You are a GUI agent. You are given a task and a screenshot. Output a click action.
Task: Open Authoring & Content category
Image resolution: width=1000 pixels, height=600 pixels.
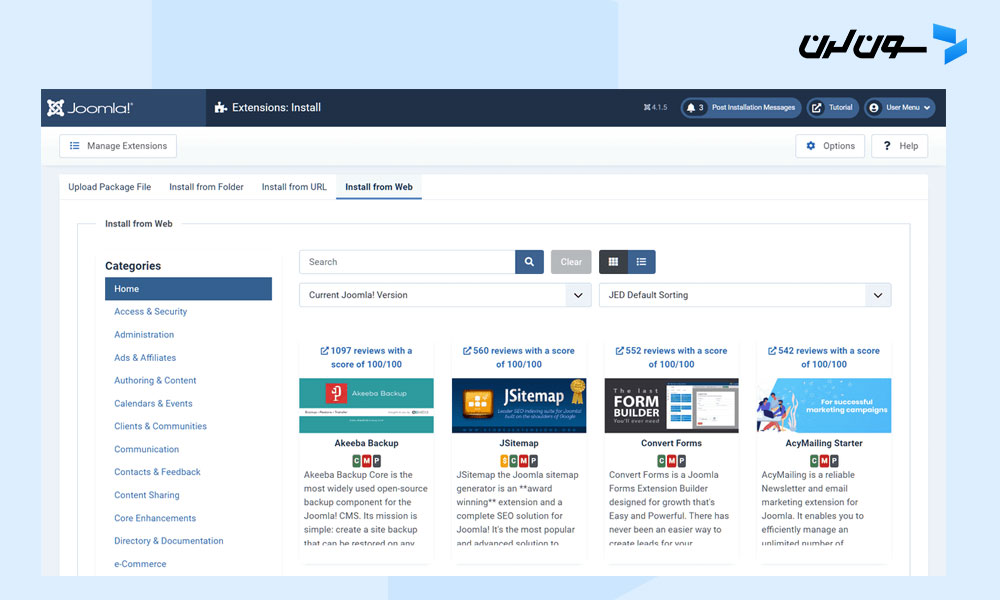click(x=155, y=381)
